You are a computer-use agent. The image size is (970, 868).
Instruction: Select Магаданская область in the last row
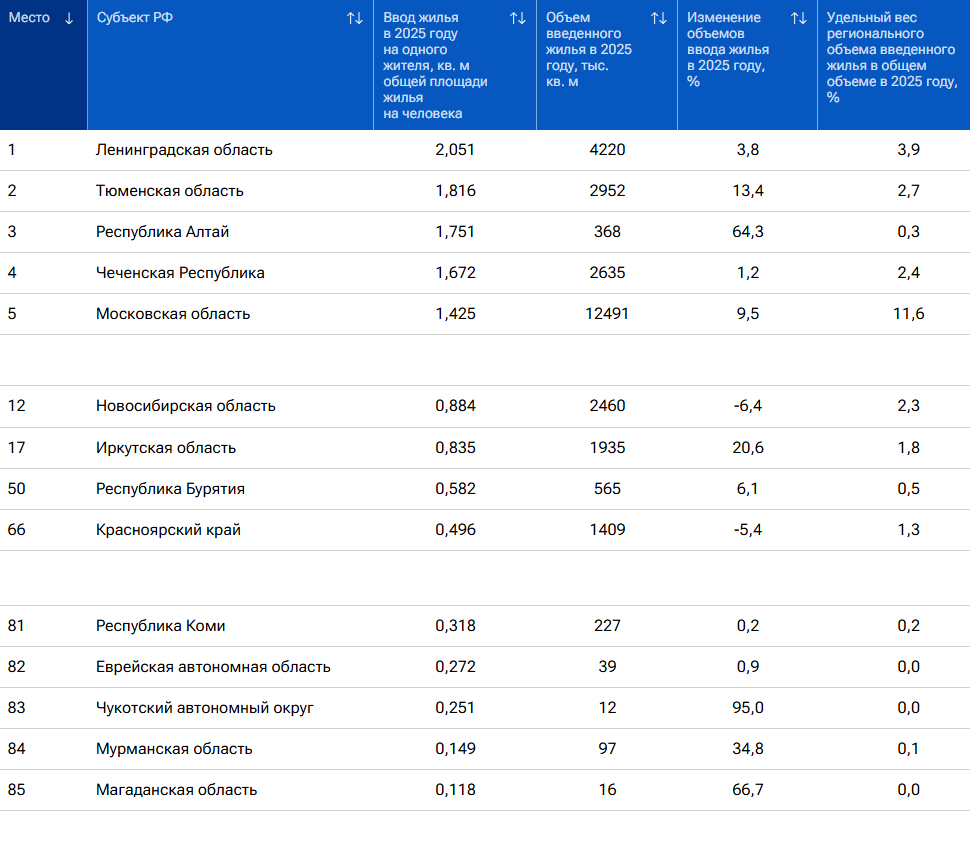coord(176,790)
